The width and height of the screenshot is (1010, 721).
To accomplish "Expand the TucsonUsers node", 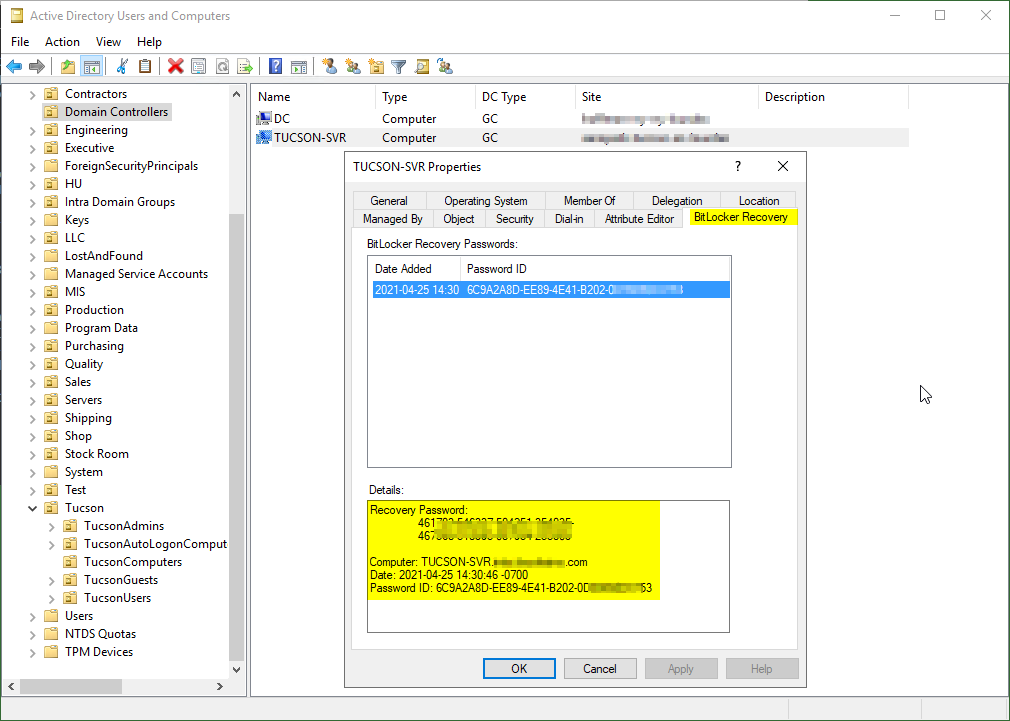I will click(52, 598).
